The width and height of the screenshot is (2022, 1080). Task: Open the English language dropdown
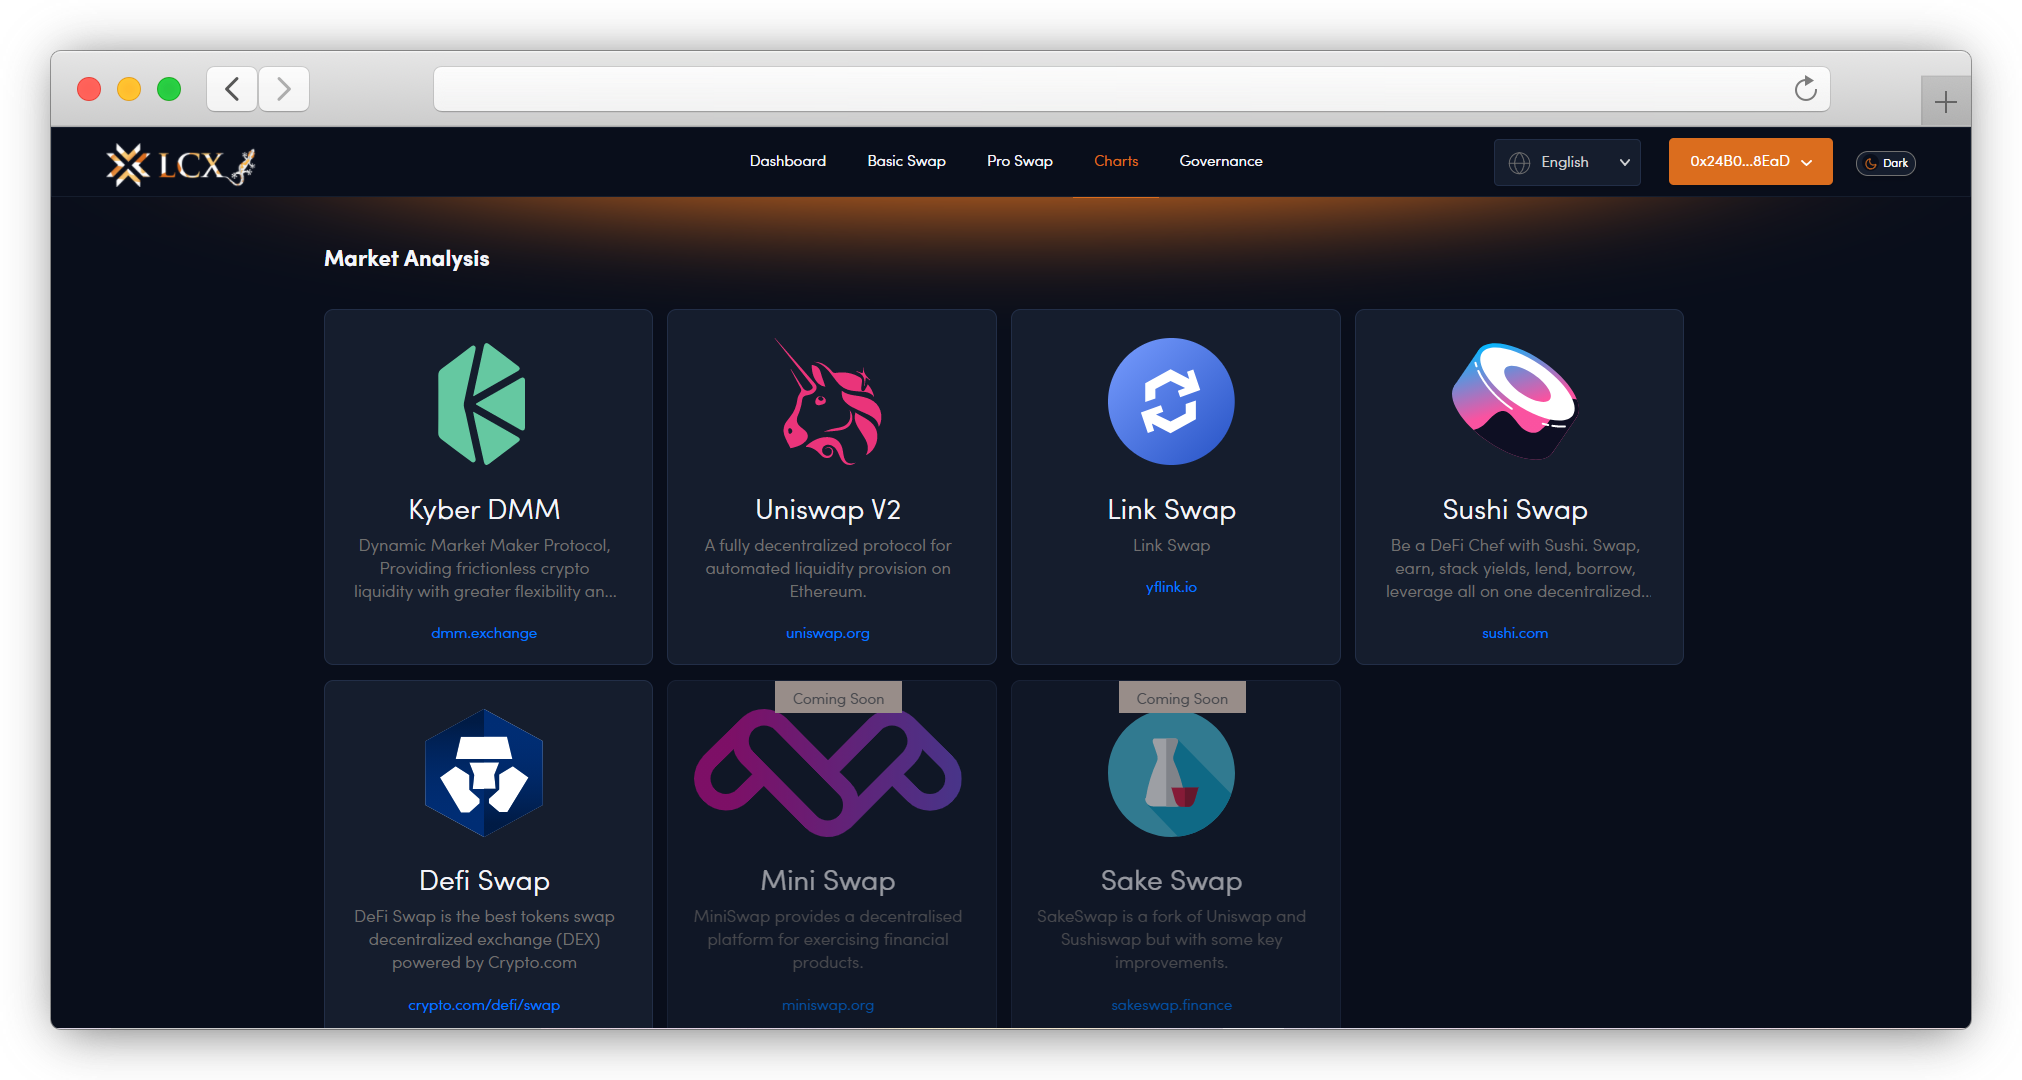(x=1567, y=162)
